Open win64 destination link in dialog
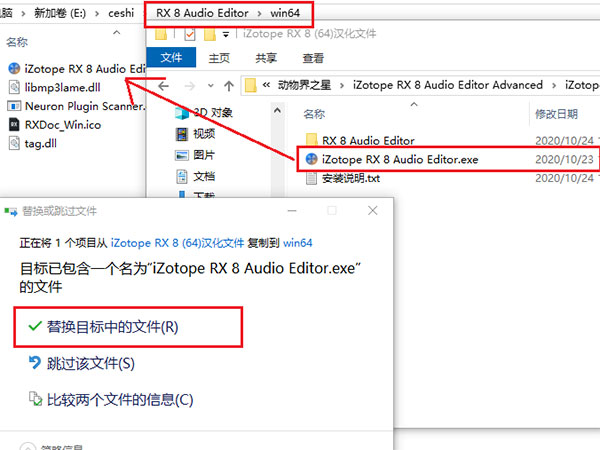 point(298,243)
